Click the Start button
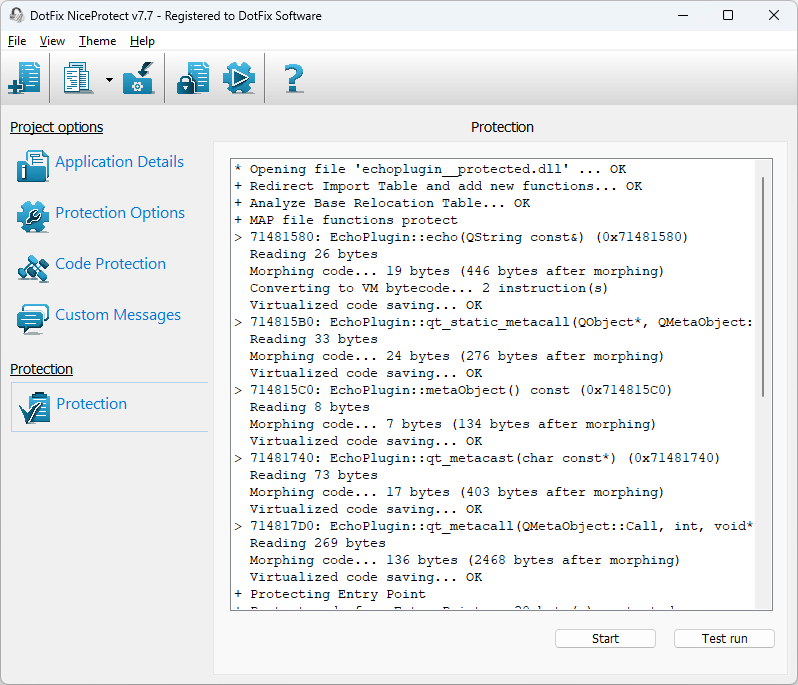 pyautogui.click(x=605, y=639)
